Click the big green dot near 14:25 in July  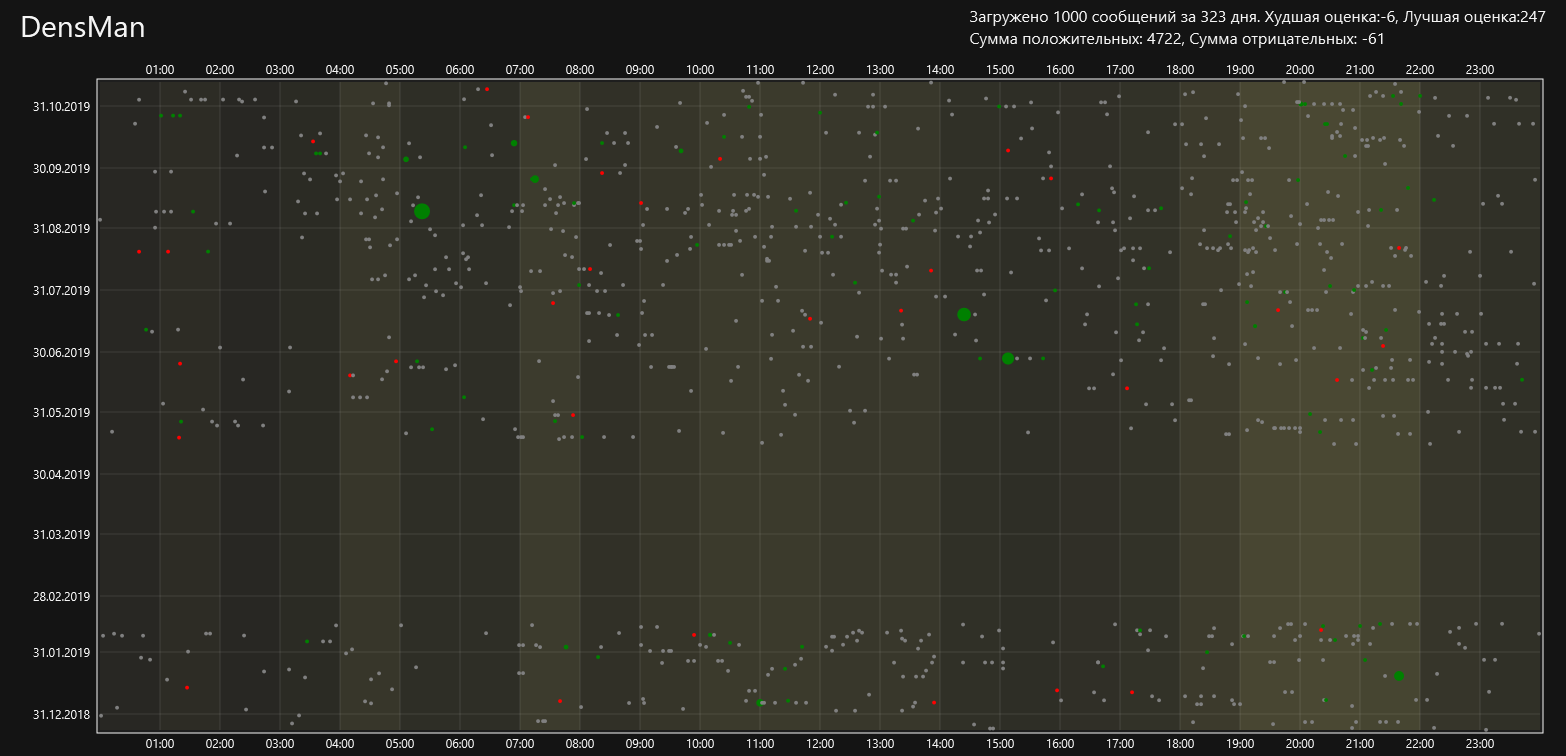[964, 314]
